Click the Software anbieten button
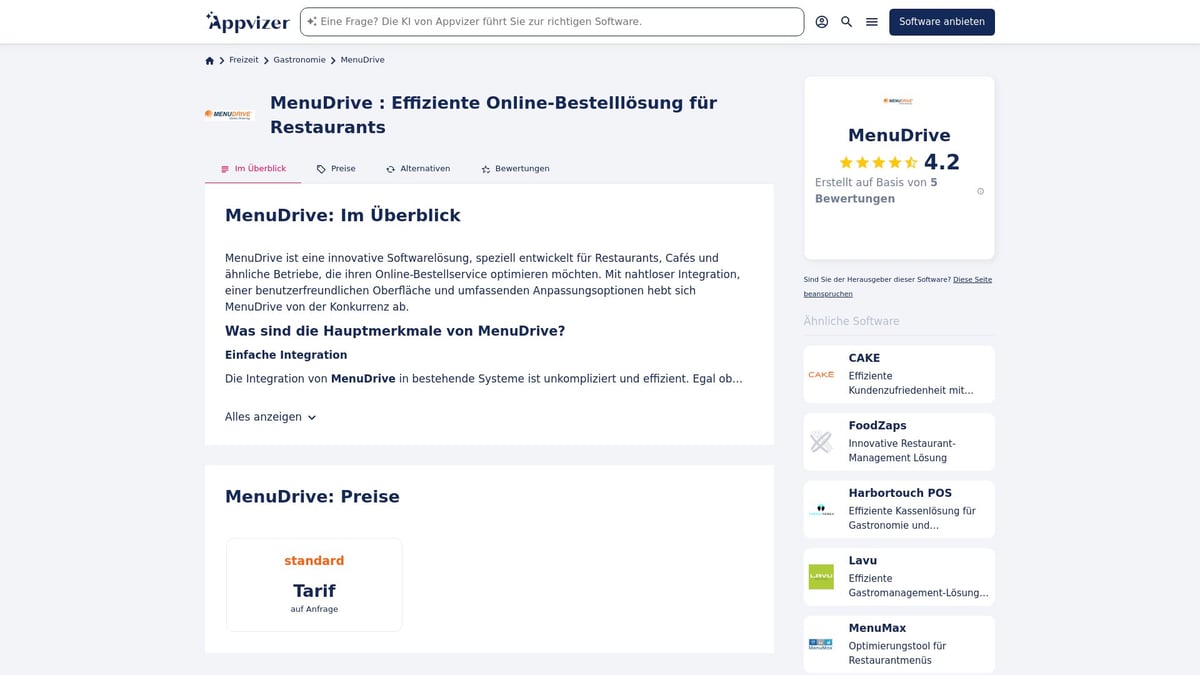The width and height of the screenshot is (1200, 675). pos(941,21)
